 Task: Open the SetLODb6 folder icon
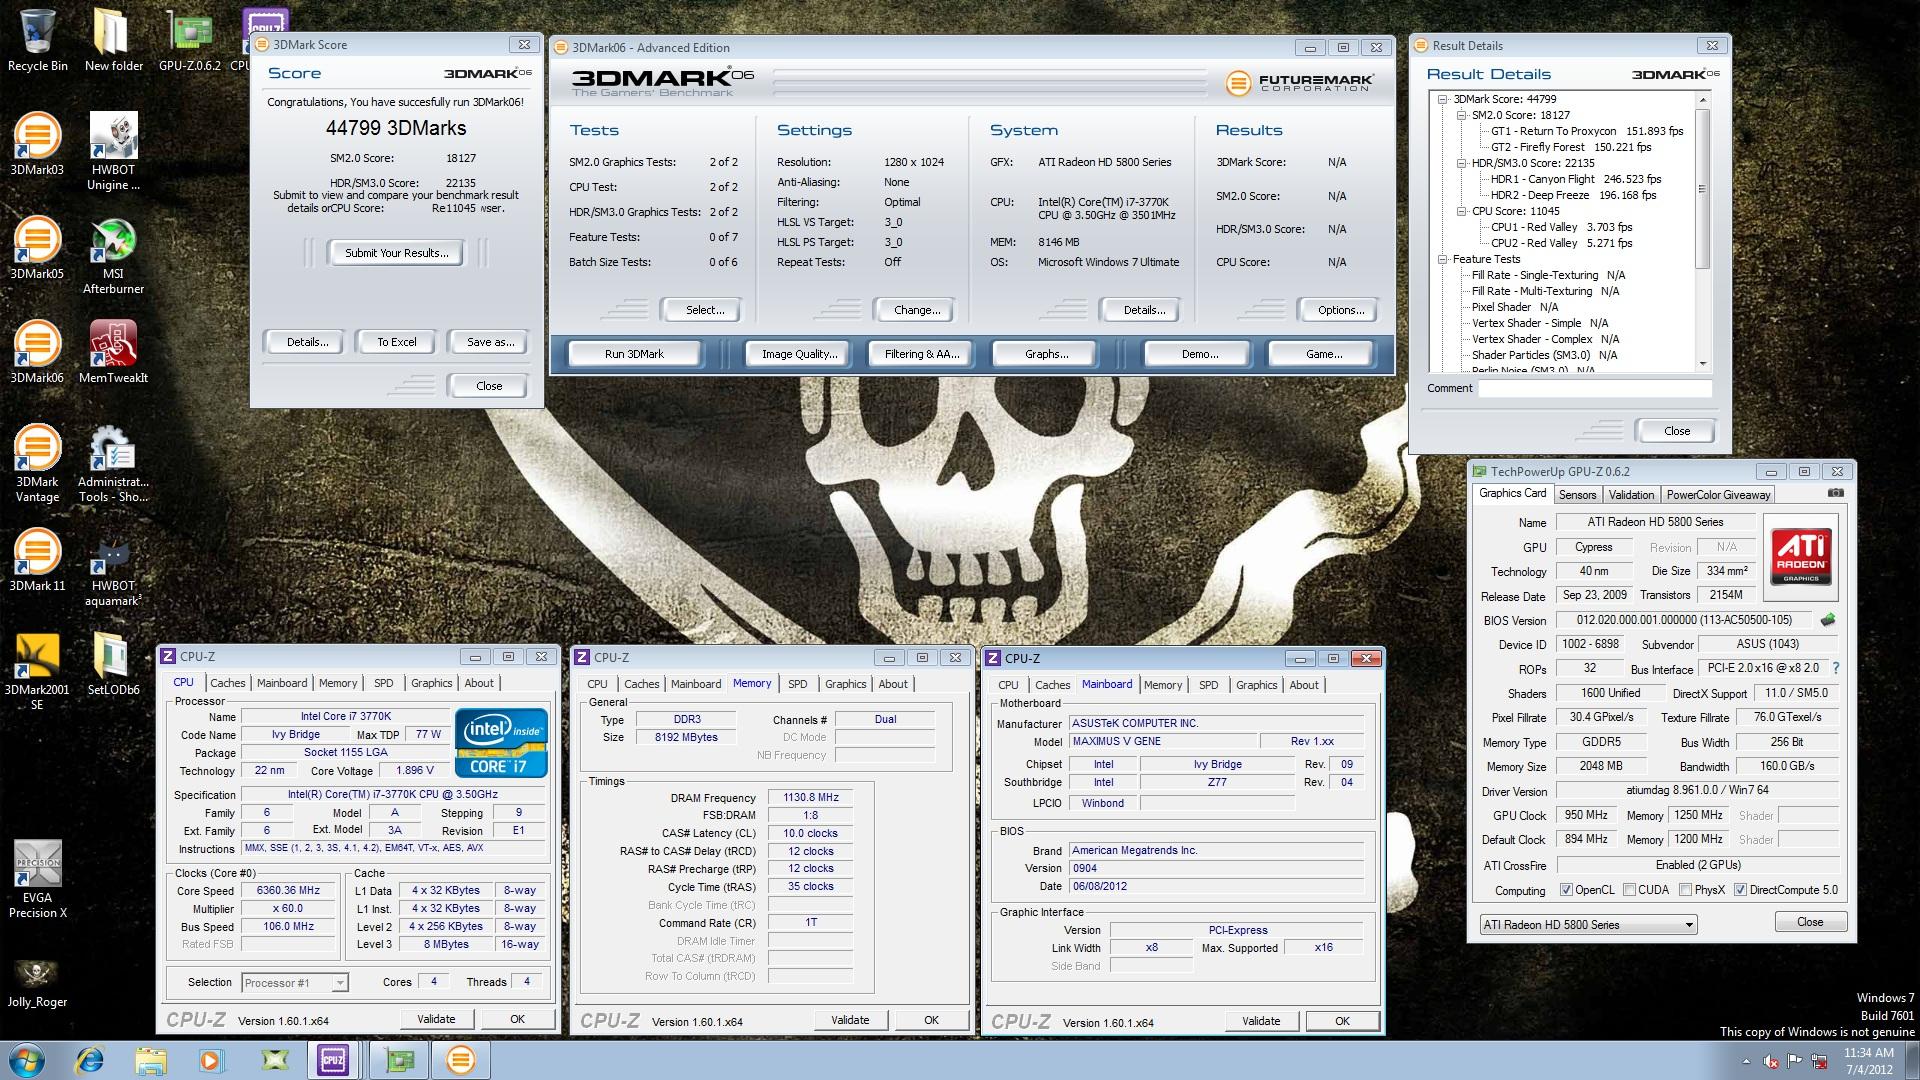tap(113, 664)
